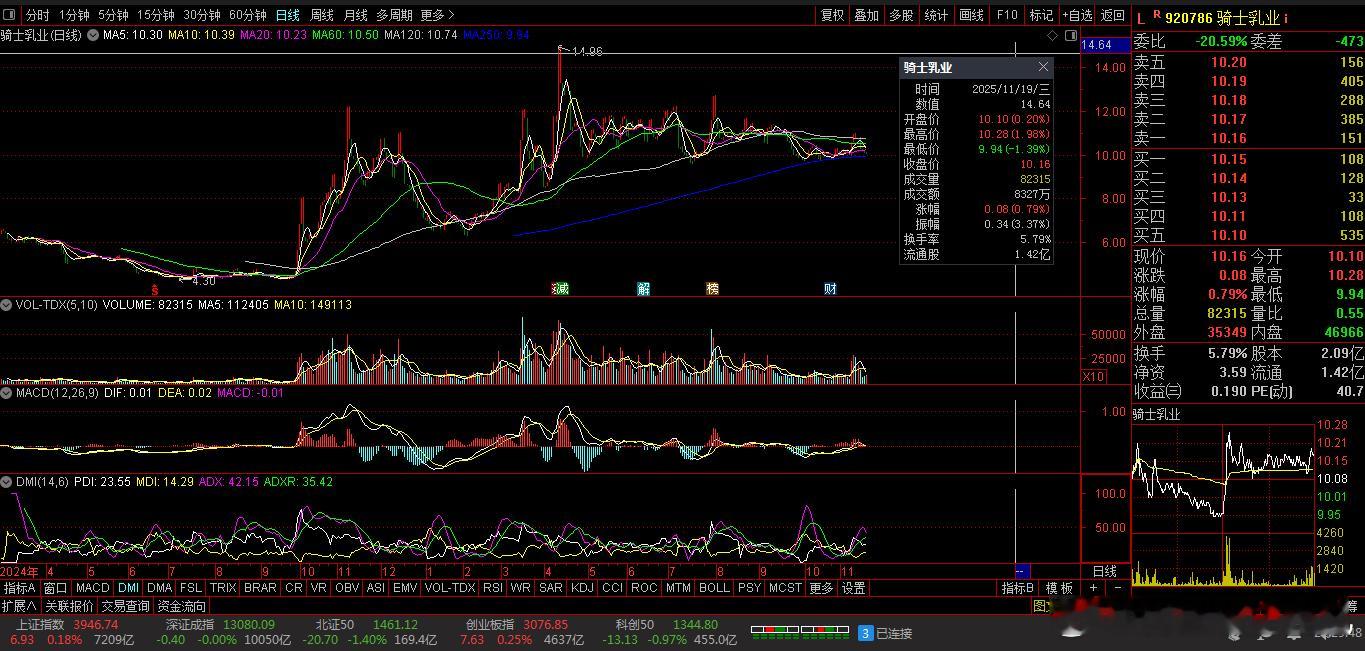Image resolution: width=1365 pixels, height=651 pixels.
Task: Toggle the side panel icon above price axis
Action: [x=1071, y=35]
